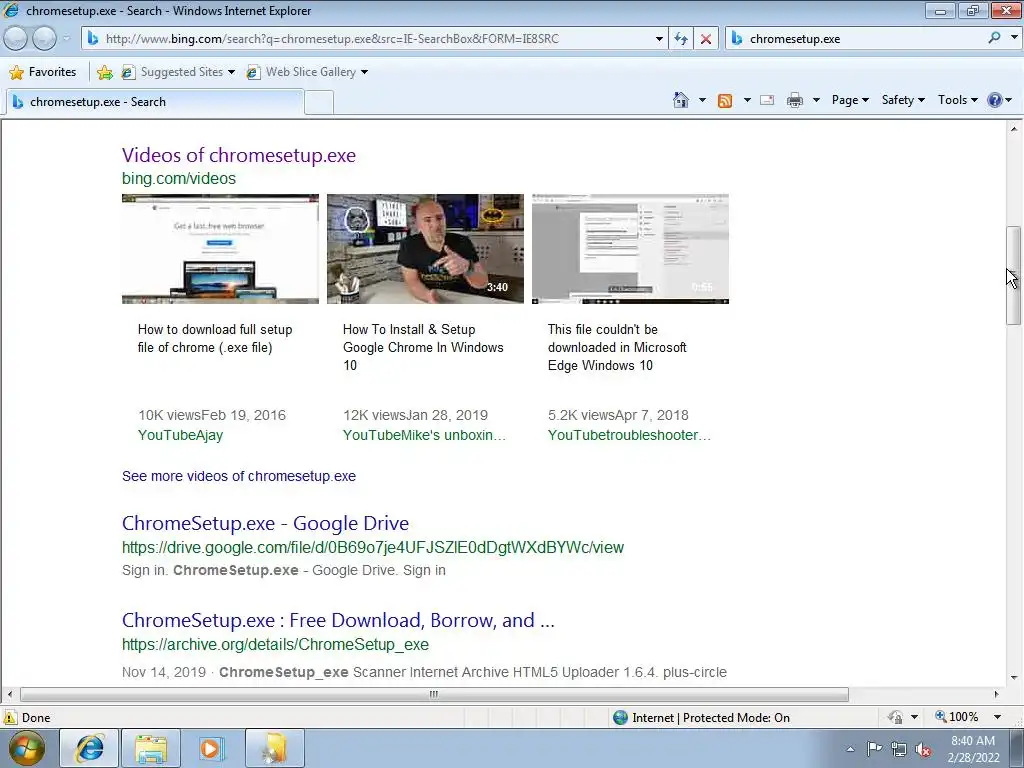Click the Read Mail envelope icon
The height and width of the screenshot is (768, 1024).
tap(767, 100)
